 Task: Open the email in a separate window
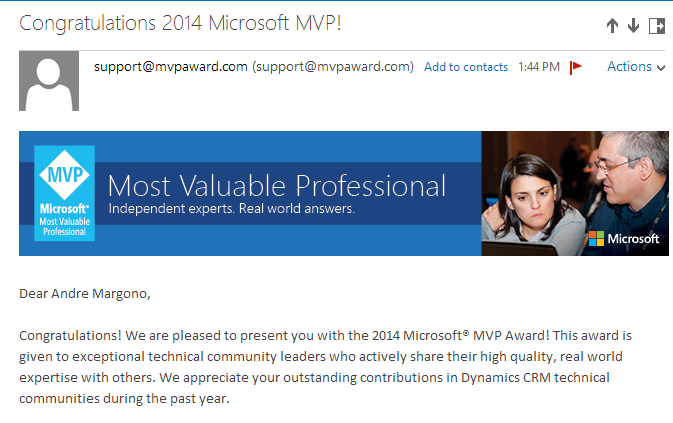tap(656, 26)
